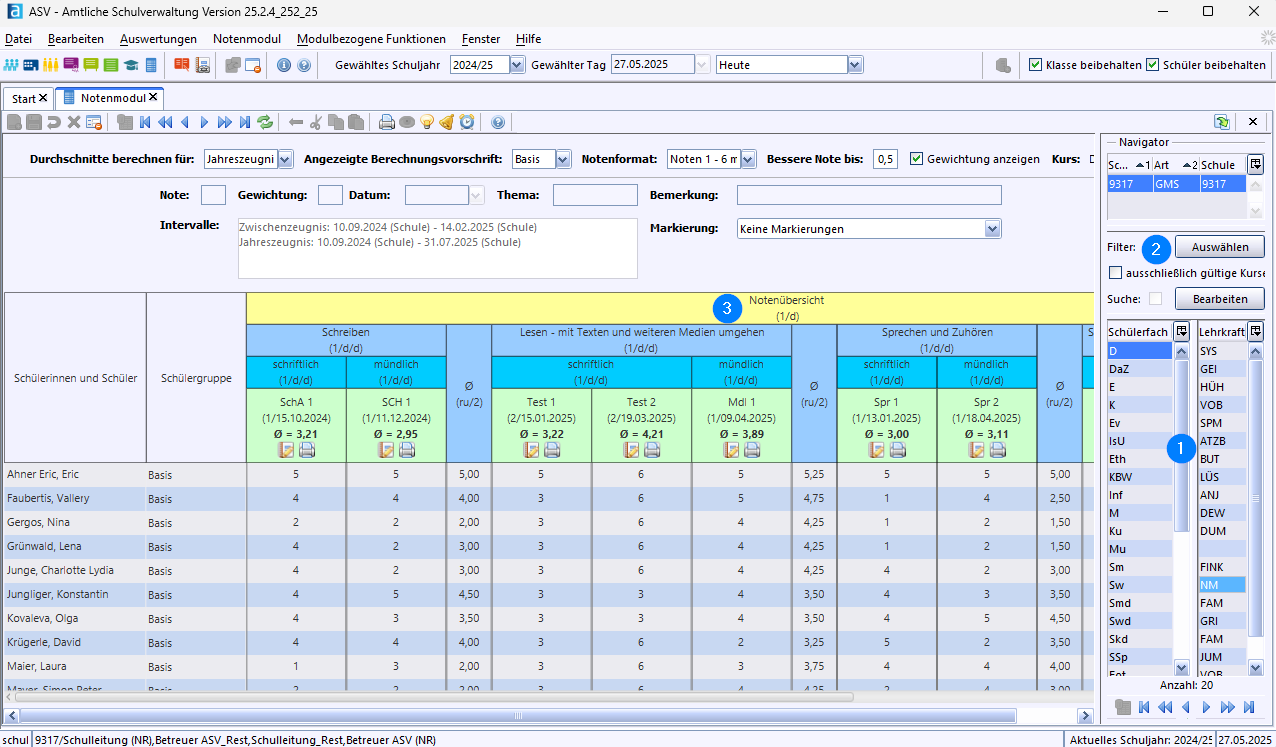
Task: Click the printer icon in module toolbar
Action: tap(387, 122)
